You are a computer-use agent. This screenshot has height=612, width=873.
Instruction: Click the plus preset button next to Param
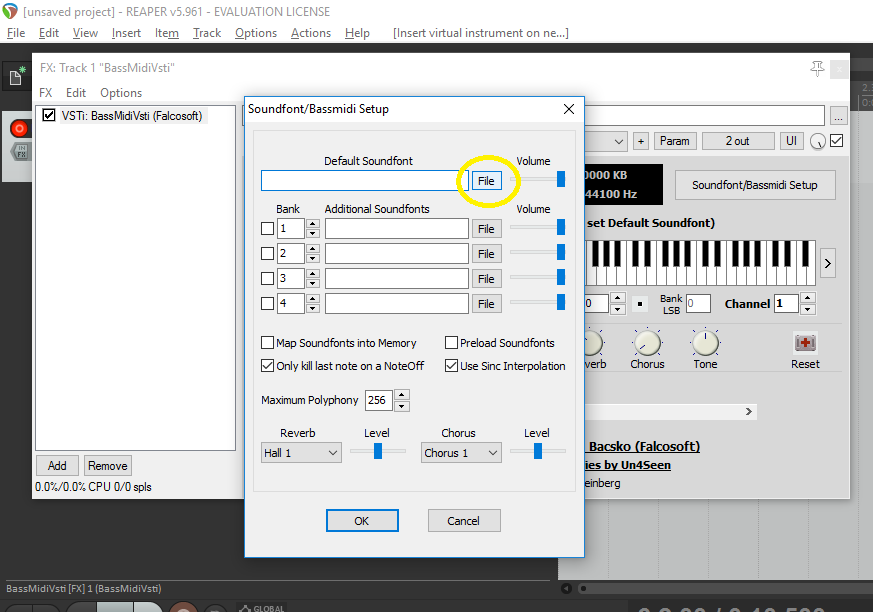[641, 141]
